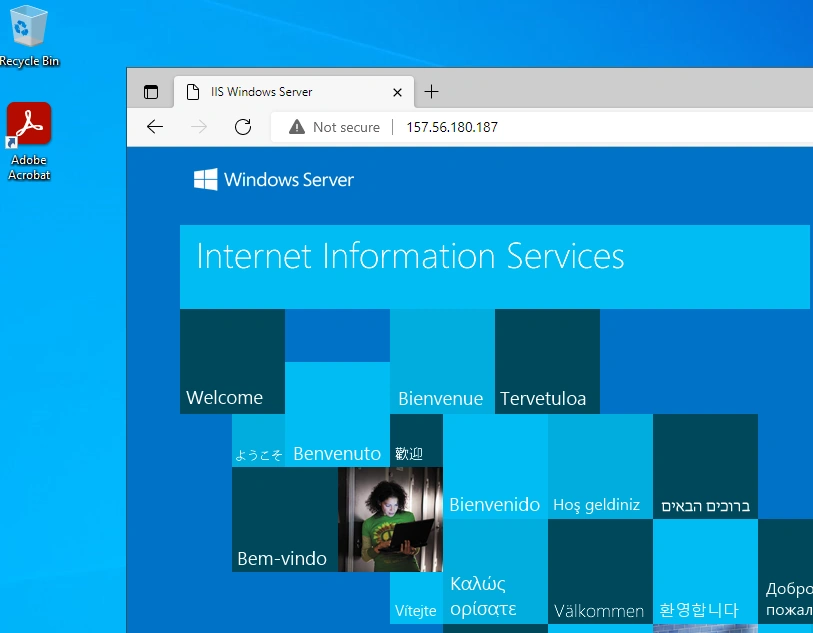
Task: Click the Bienvenido tile
Action: click(x=495, y=467)
